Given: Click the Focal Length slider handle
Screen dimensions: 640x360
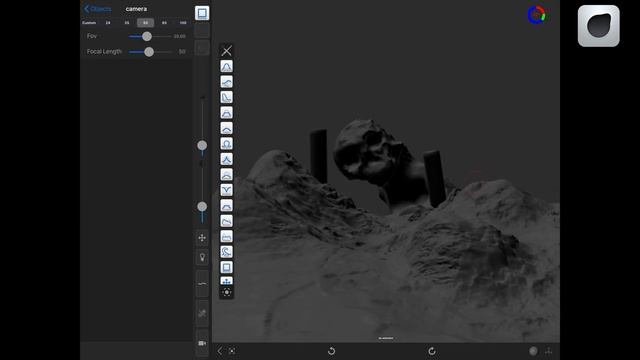Looking at the screenshot, I should 149,52.
